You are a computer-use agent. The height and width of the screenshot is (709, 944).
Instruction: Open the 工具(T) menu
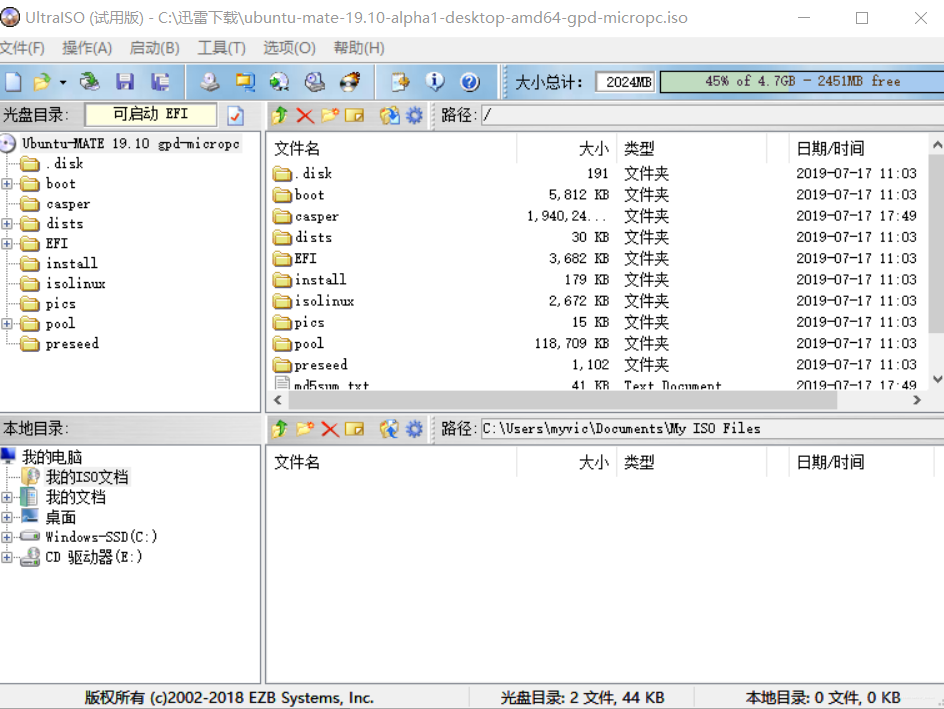point(222,48)
